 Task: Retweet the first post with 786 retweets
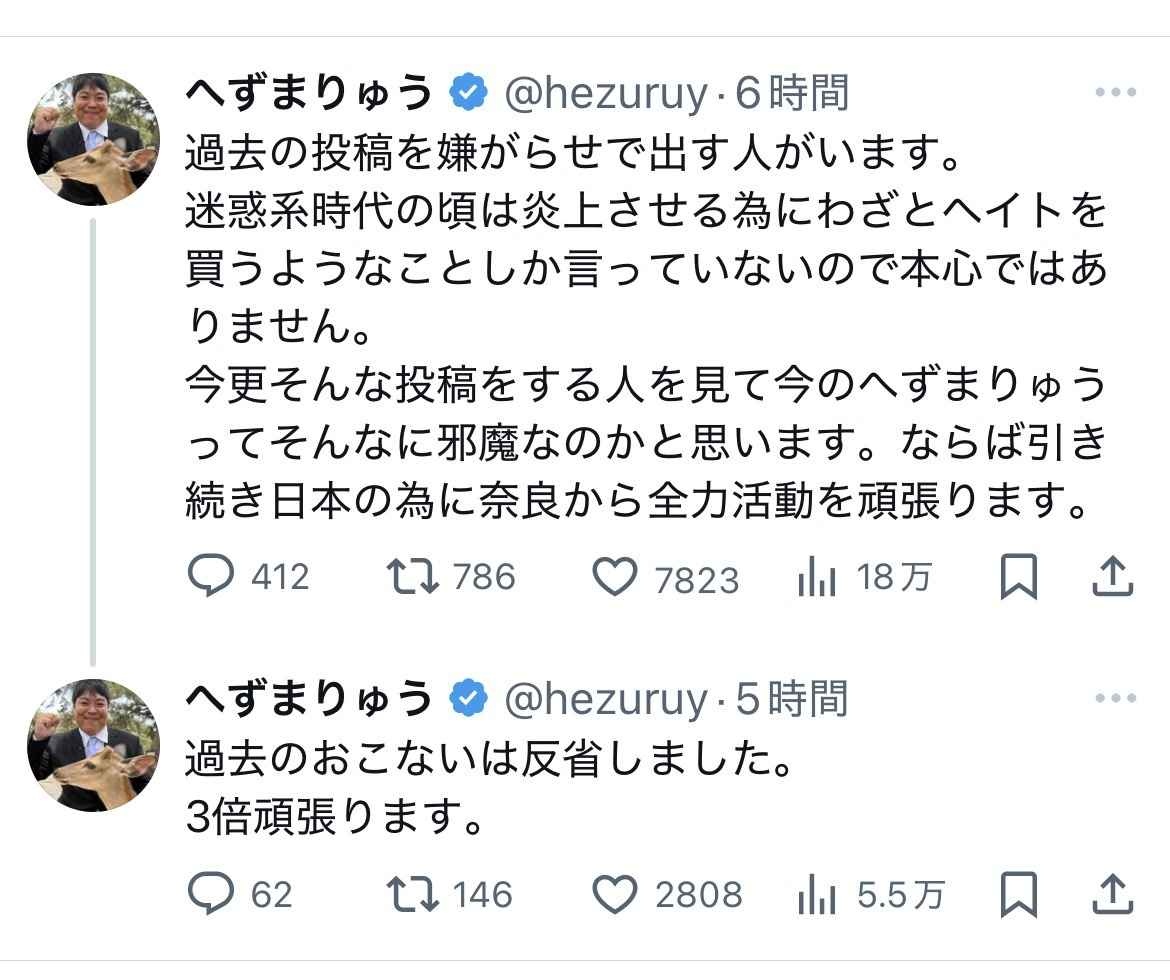[x=413, y=577]
